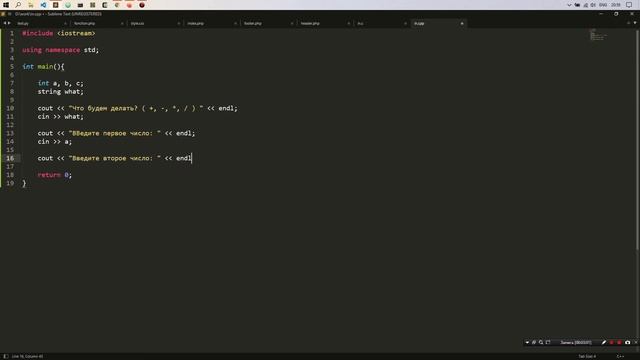
Task: Expand the recorder toolbar arrow dropdown
Action: (x=527, y=342)
